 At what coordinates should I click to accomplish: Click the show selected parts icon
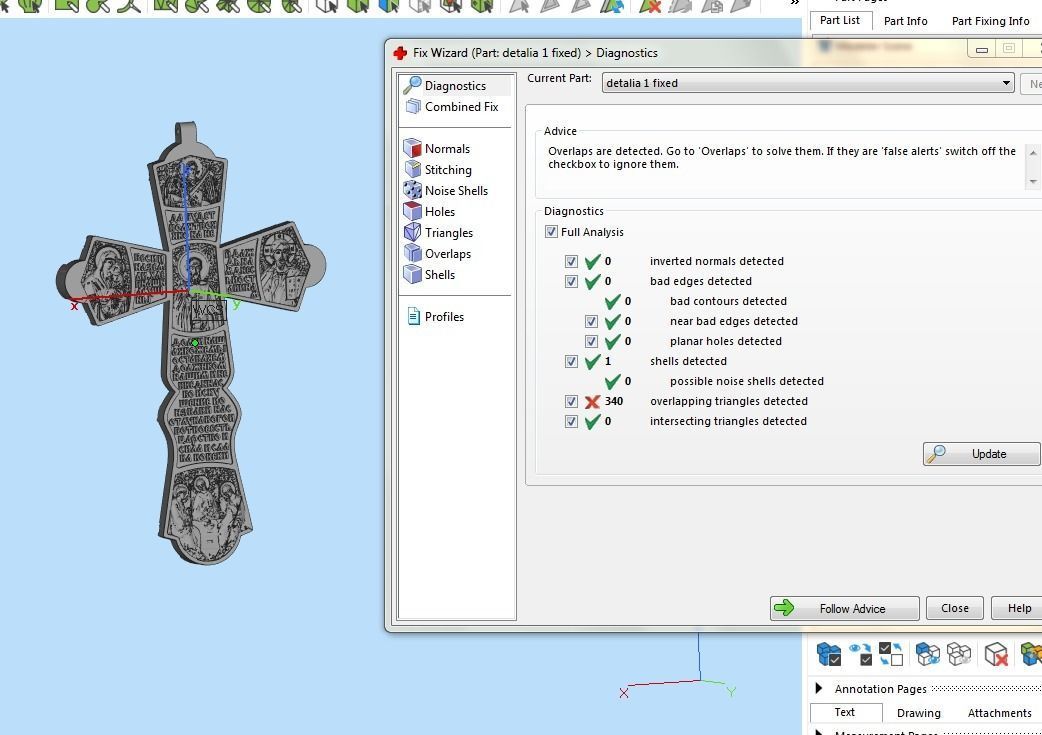(928, 654)
